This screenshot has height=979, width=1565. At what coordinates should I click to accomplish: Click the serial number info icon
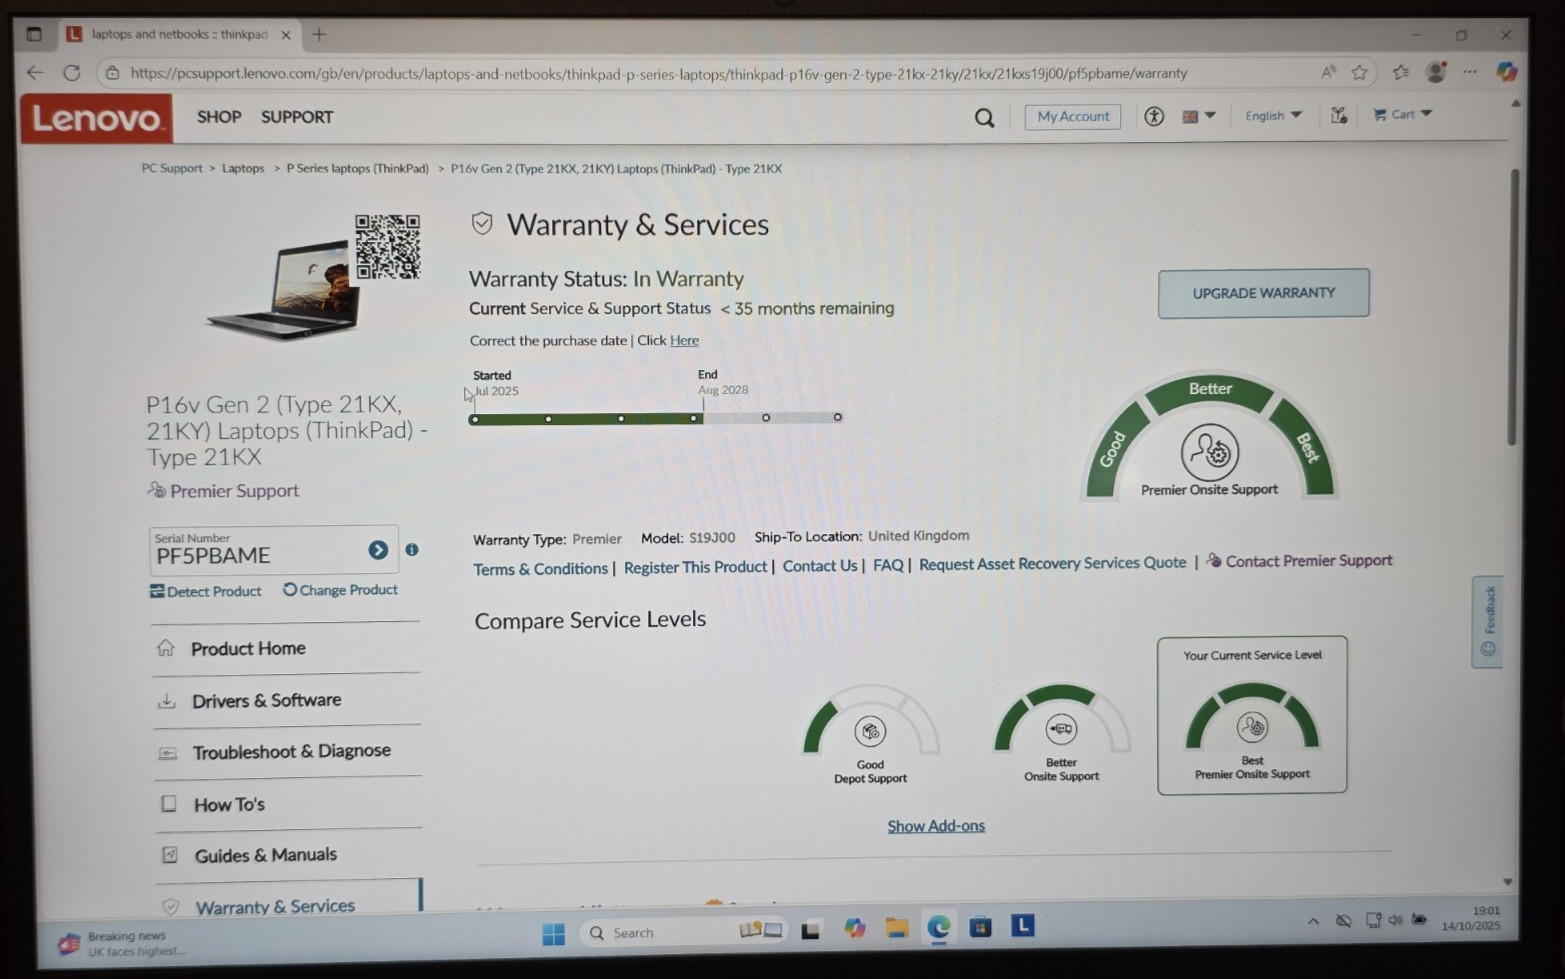click(x=412, y=549)
